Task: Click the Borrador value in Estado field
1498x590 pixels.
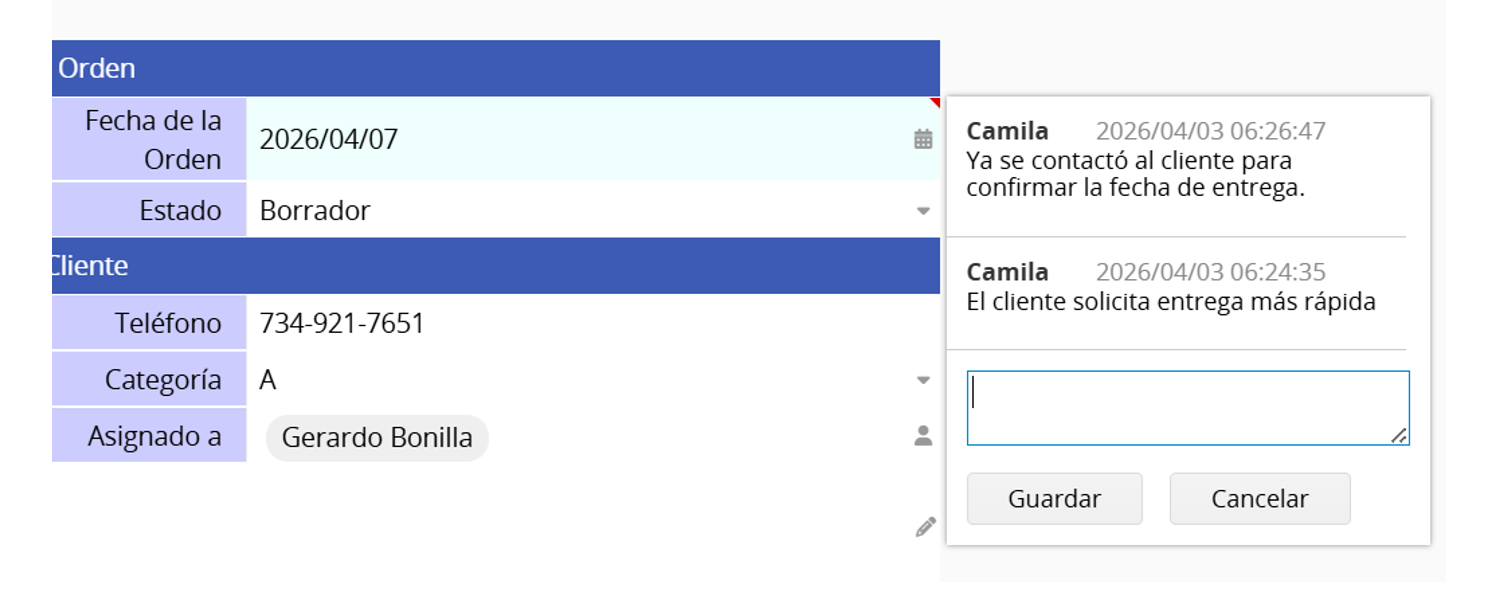Action: point(315,211)
